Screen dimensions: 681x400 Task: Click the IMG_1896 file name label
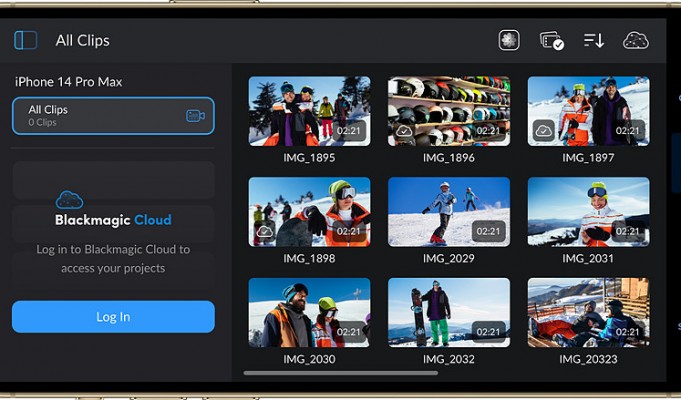tap(449, 158)
